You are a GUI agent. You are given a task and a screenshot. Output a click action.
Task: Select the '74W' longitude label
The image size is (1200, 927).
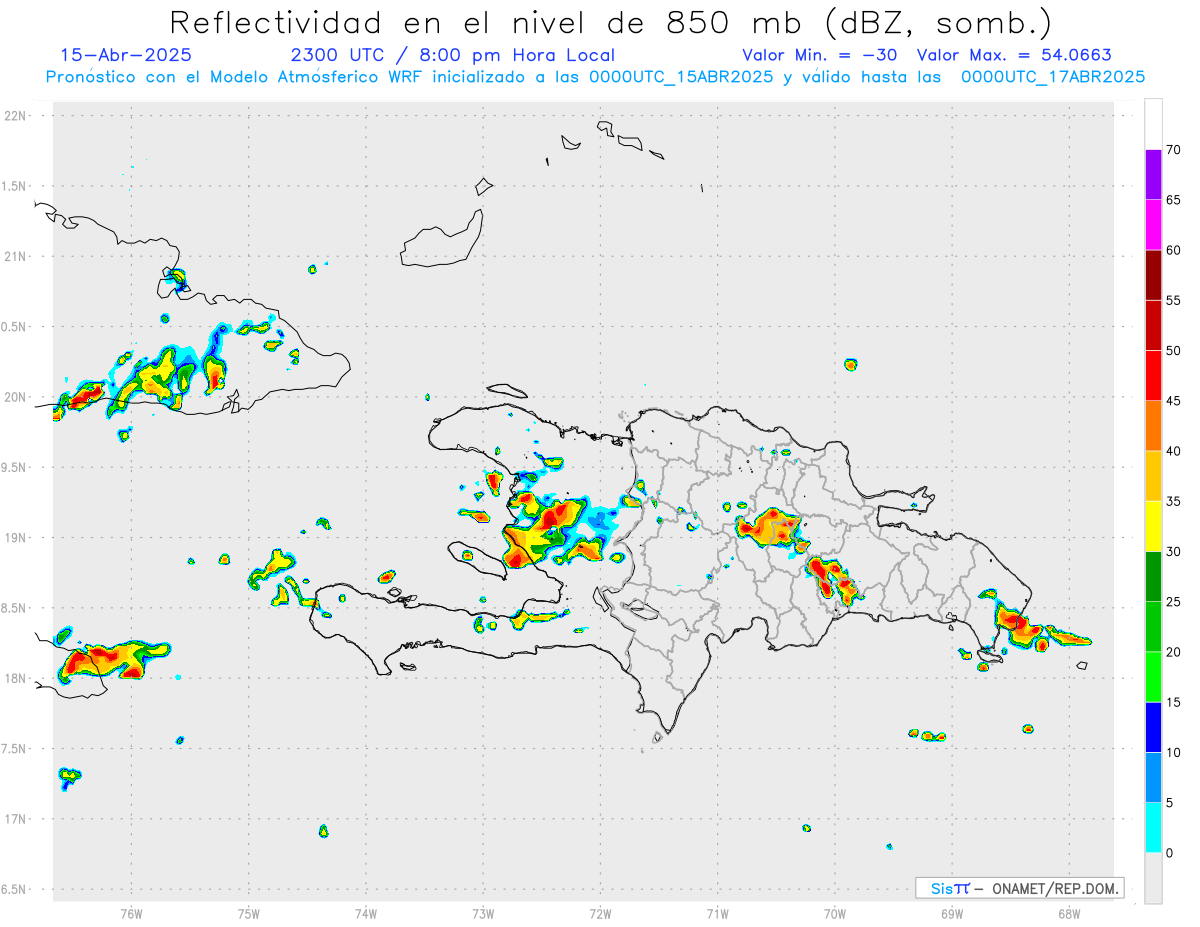(366, 913)
